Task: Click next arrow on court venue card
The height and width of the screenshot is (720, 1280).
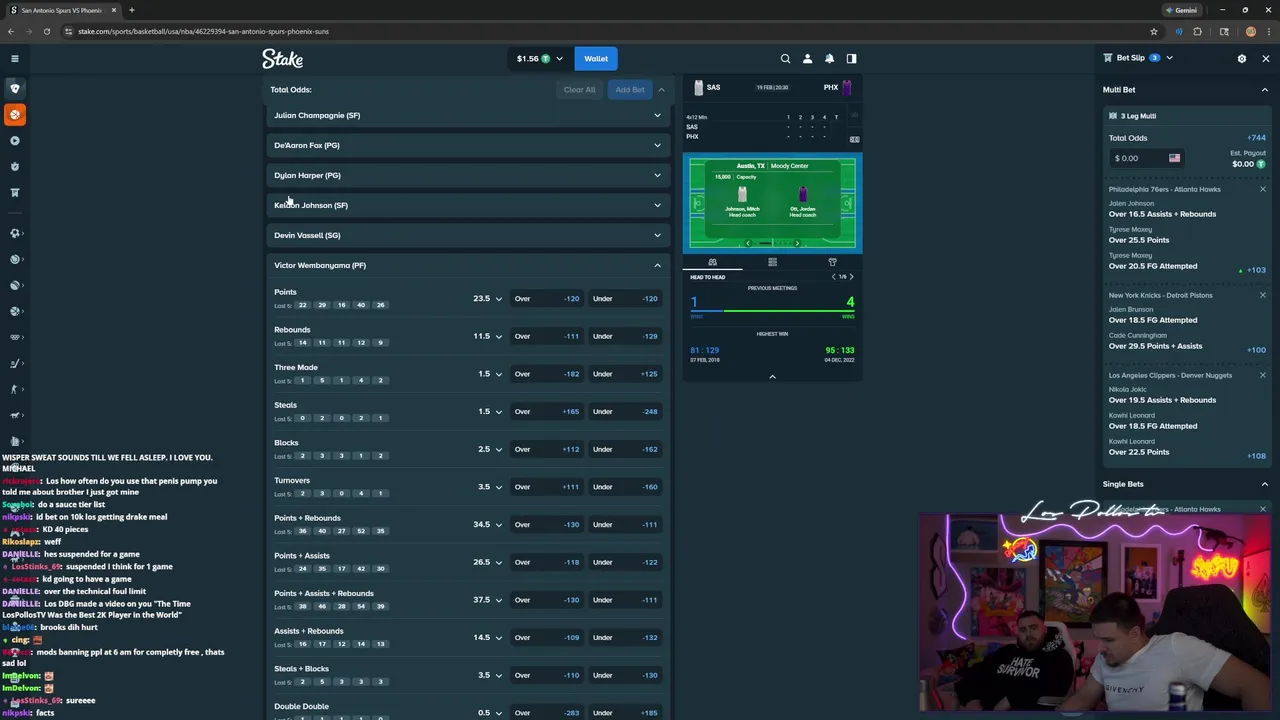Action: [797, 243]
